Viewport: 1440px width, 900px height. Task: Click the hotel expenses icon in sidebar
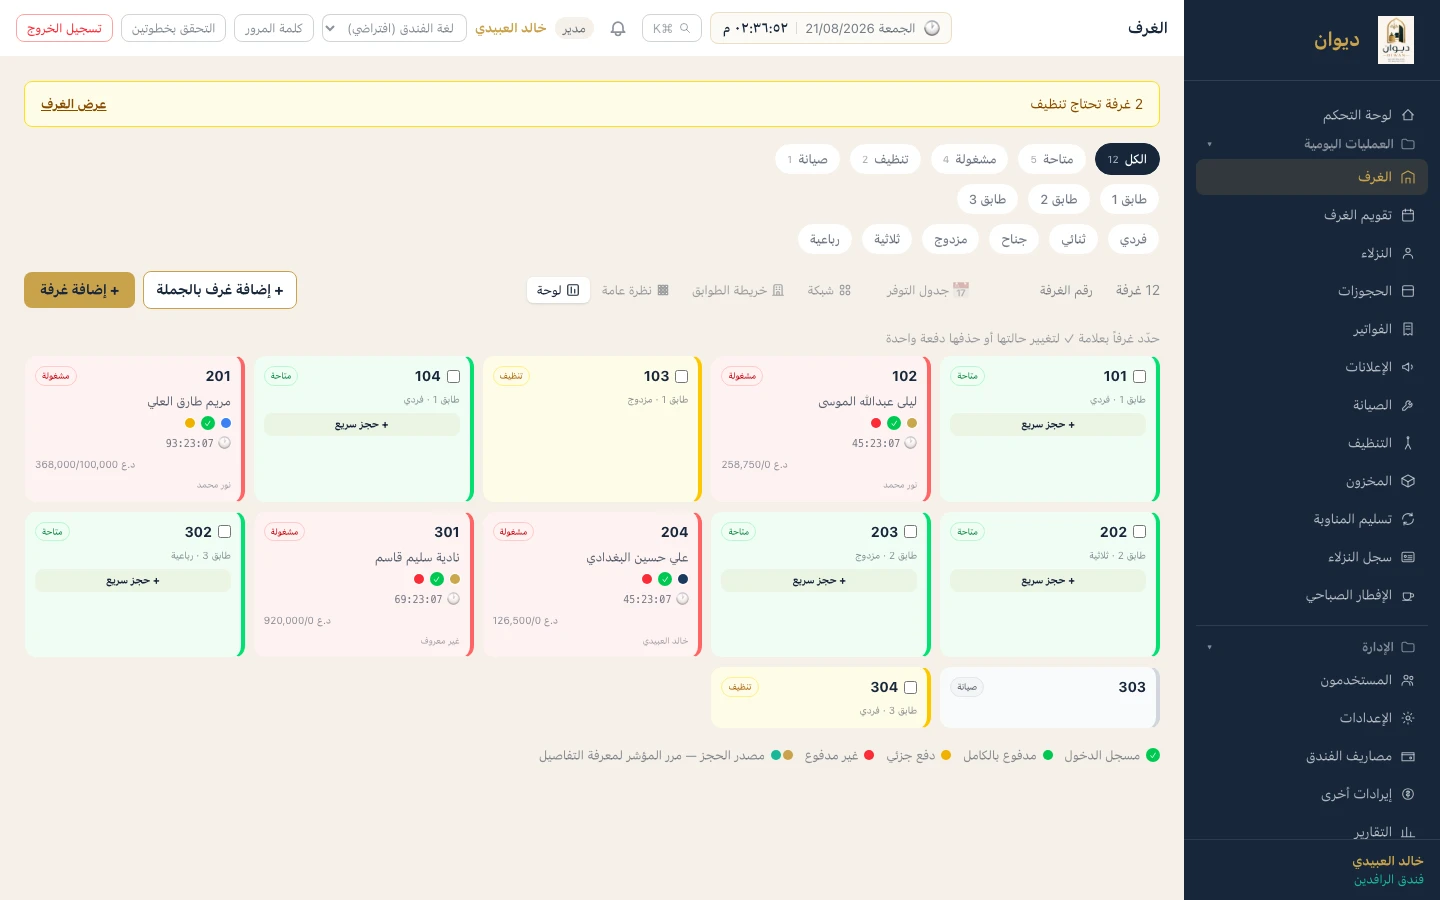1408,756
